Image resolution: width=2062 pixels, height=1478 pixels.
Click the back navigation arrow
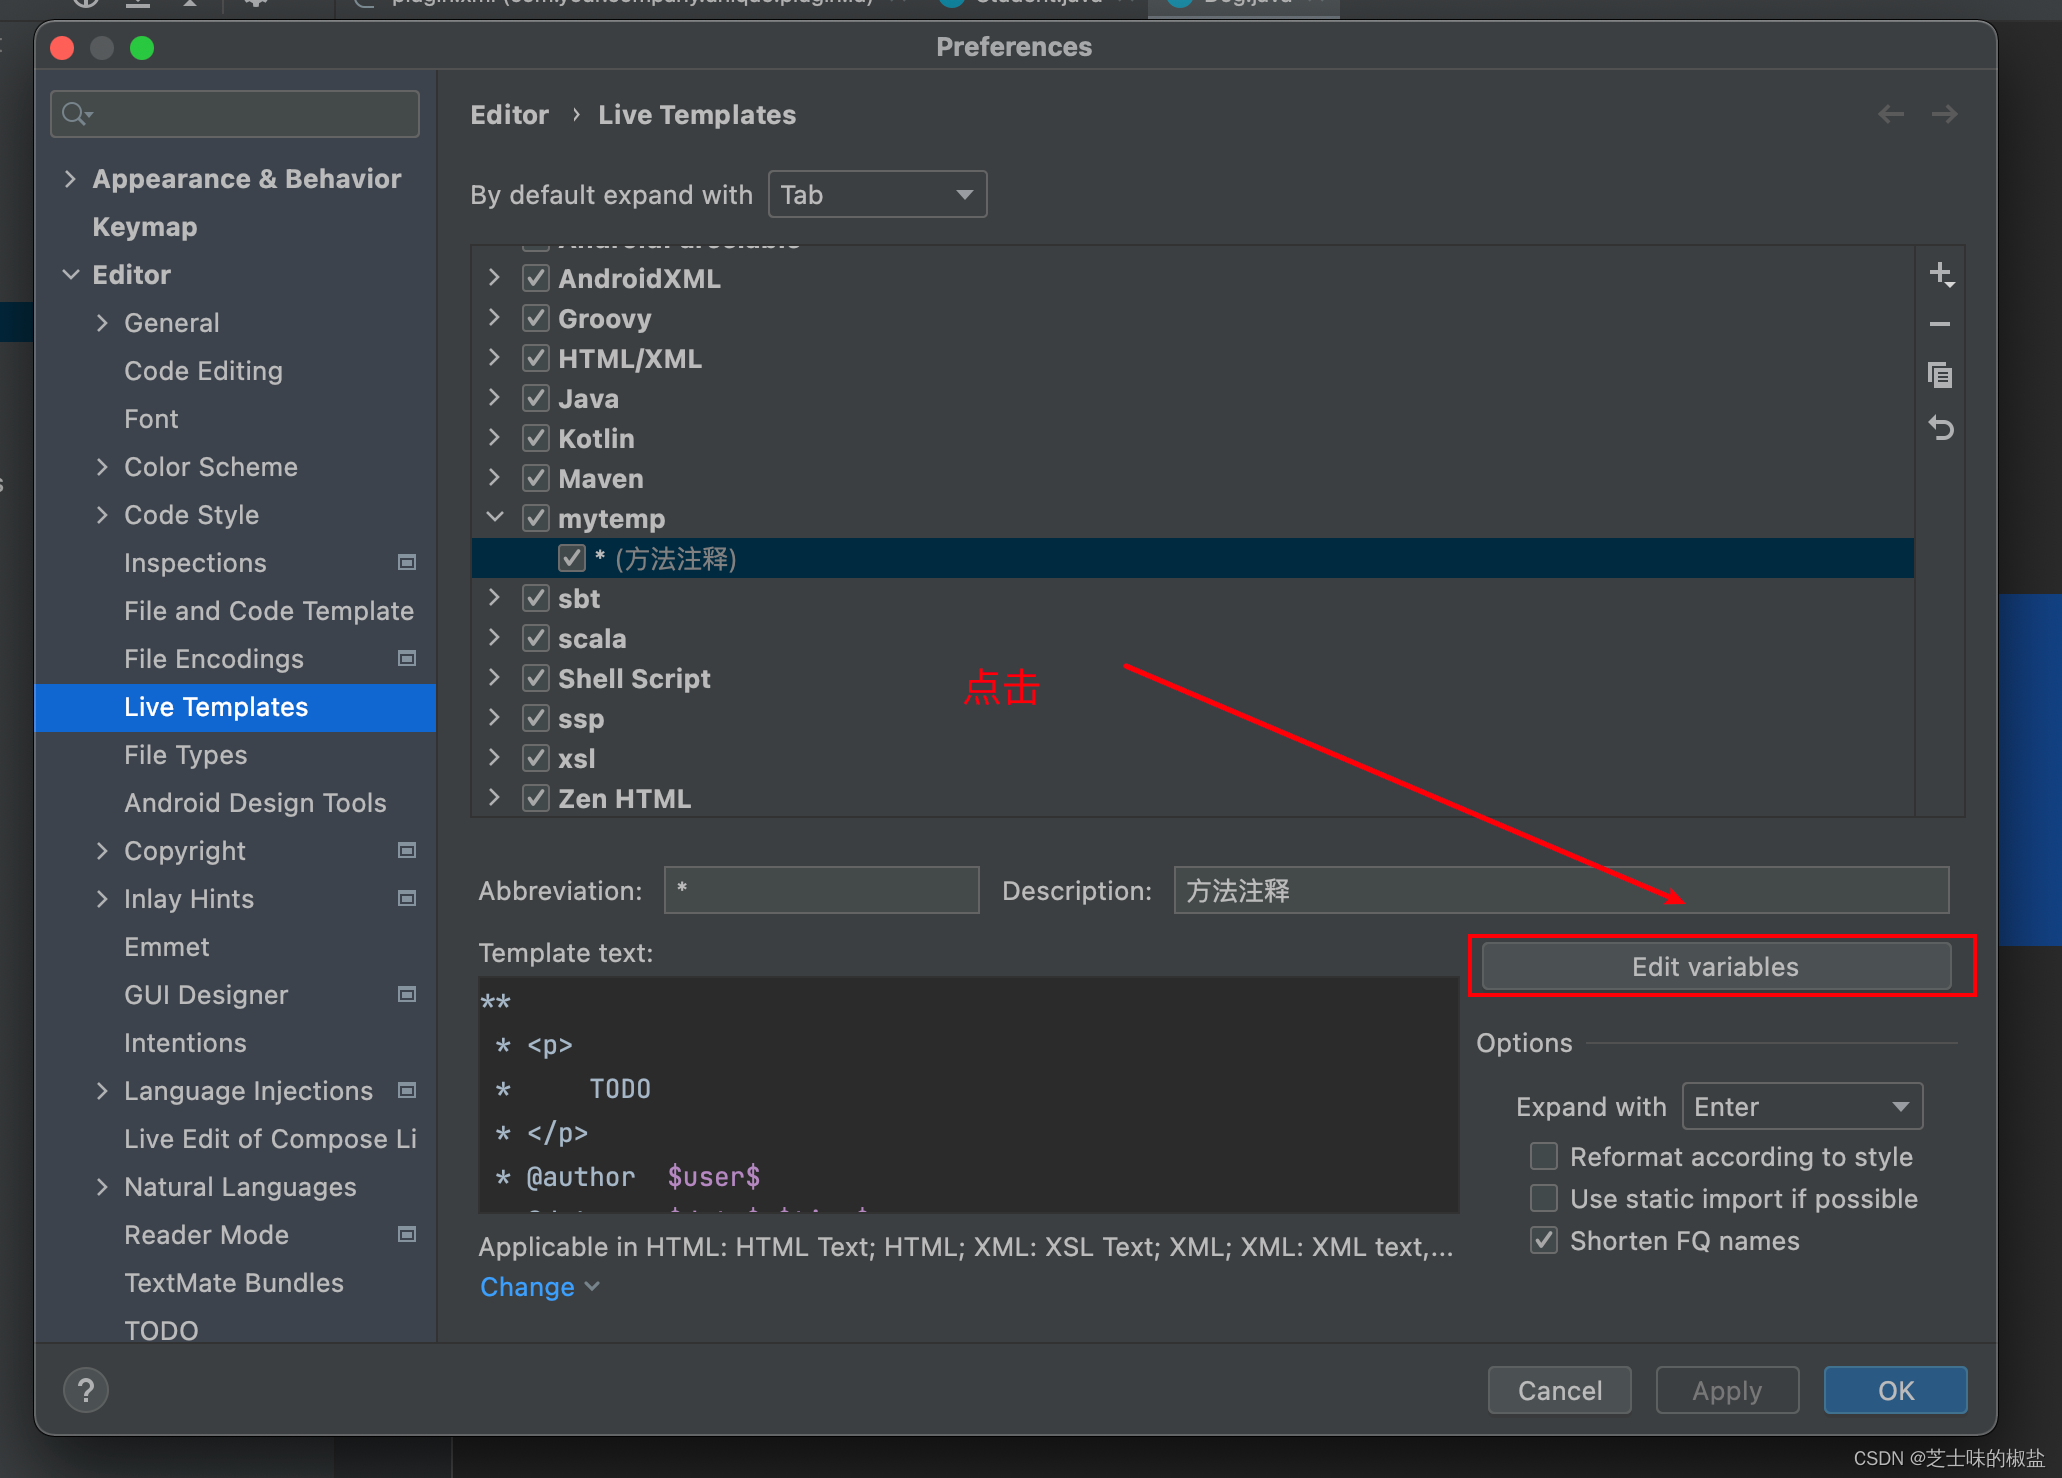[1890, 115]
